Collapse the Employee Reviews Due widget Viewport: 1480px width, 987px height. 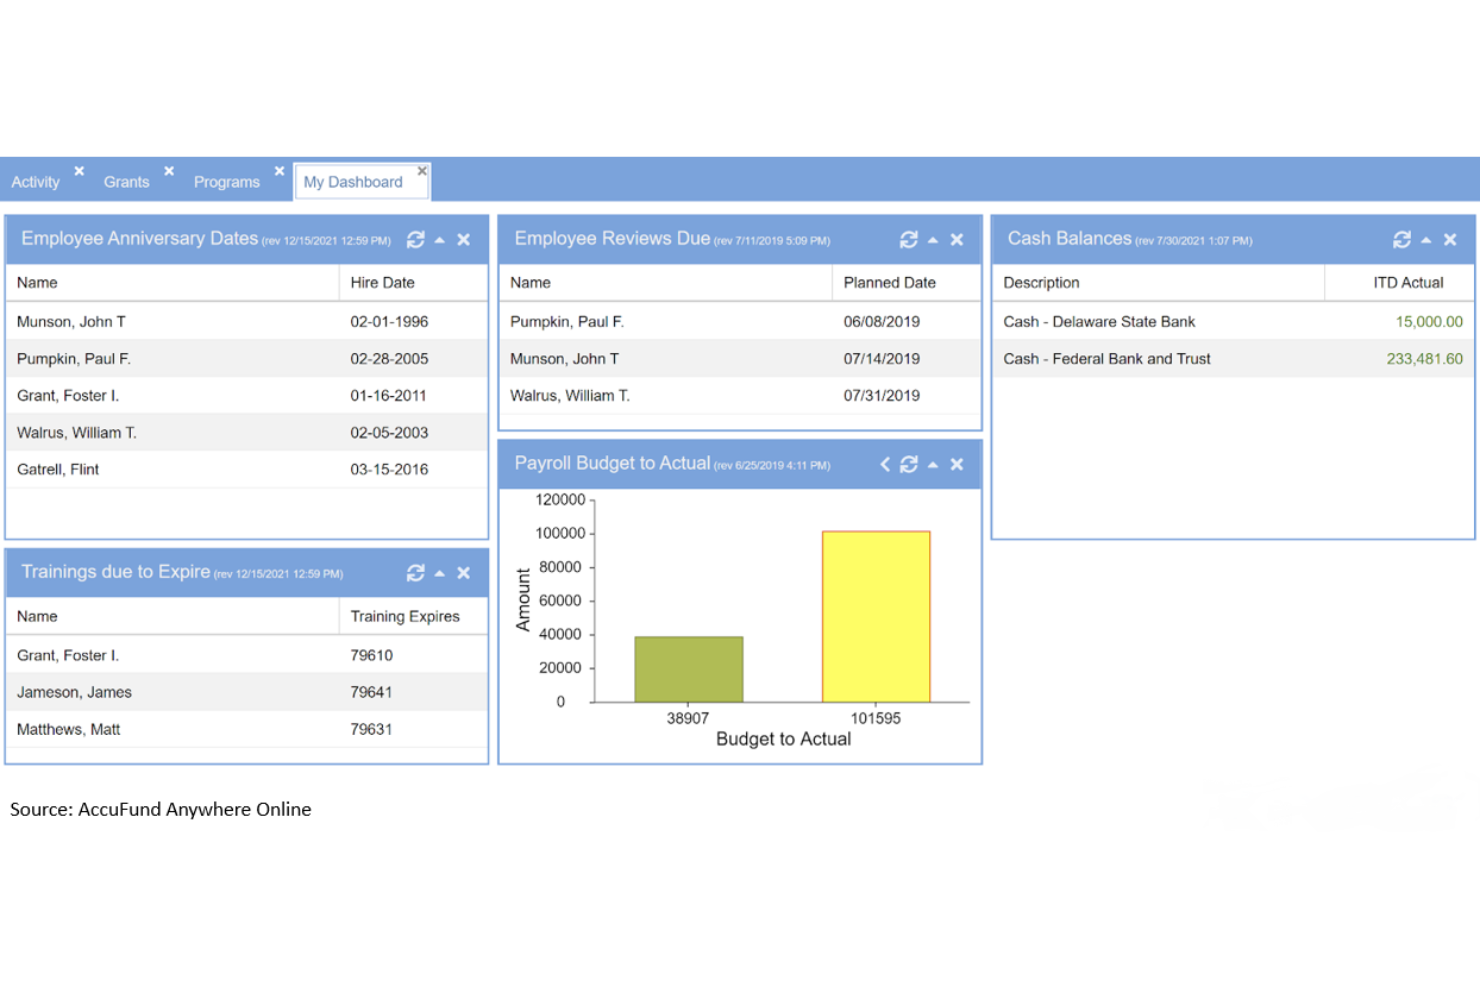[x=932, y=239]
